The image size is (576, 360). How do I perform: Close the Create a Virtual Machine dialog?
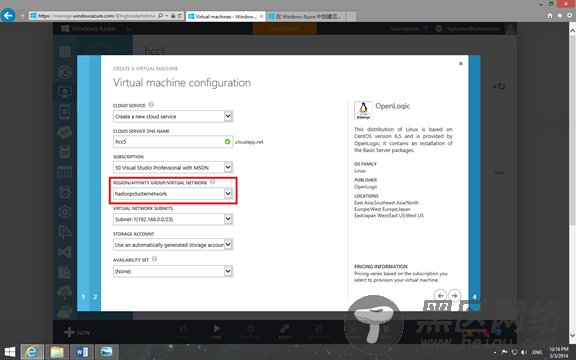461,64
